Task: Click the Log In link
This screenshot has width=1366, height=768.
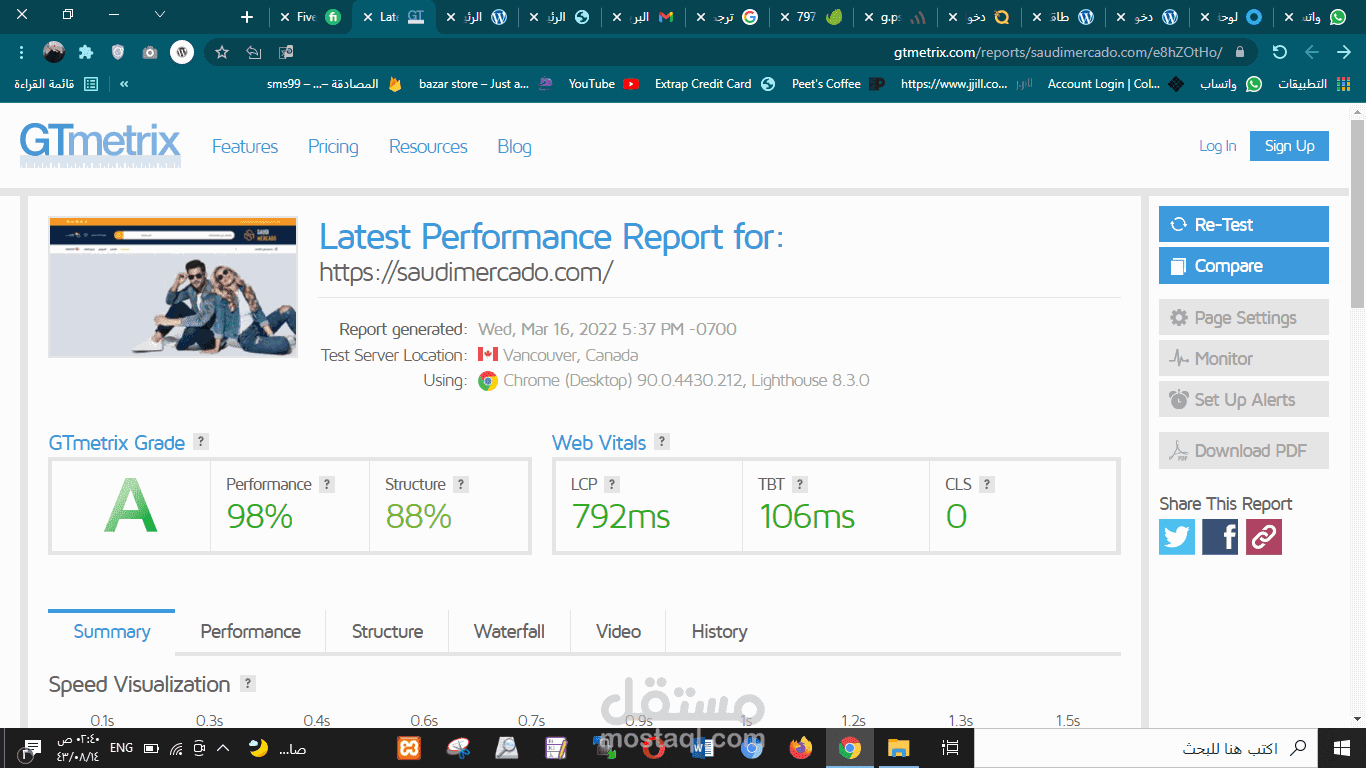Action: coord(1217,146)
